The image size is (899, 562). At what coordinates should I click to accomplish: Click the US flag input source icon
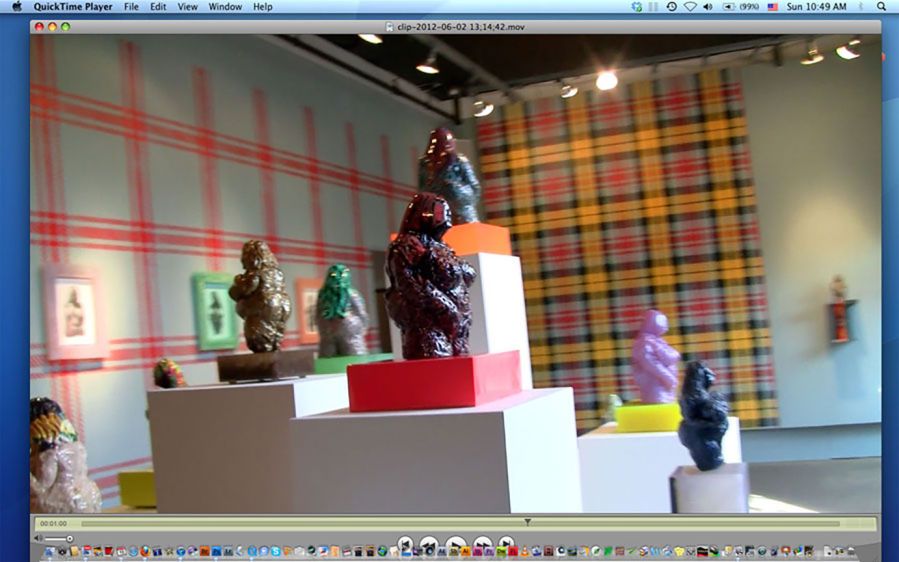click(772, 7)
